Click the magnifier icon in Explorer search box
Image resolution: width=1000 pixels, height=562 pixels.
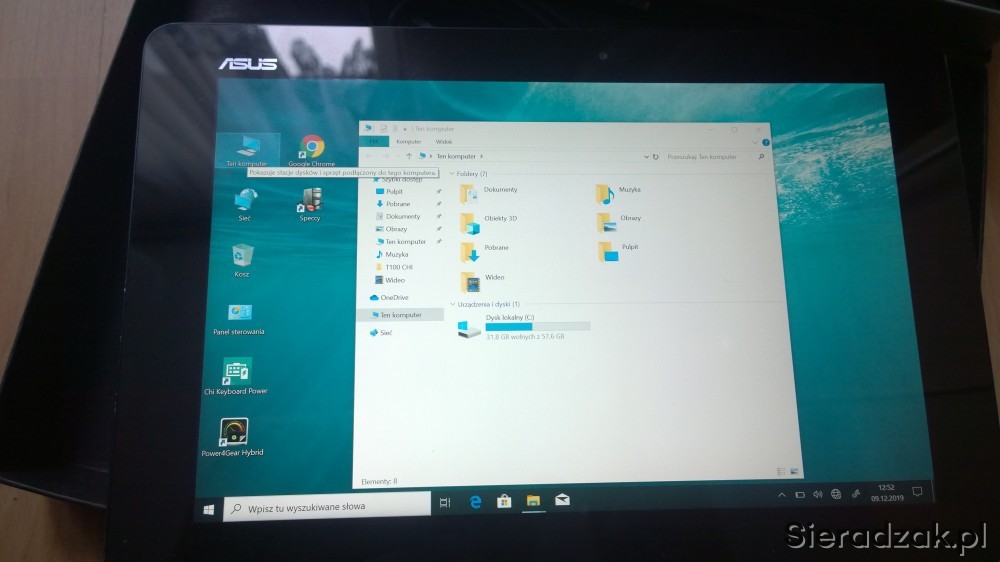pos(761,157)
